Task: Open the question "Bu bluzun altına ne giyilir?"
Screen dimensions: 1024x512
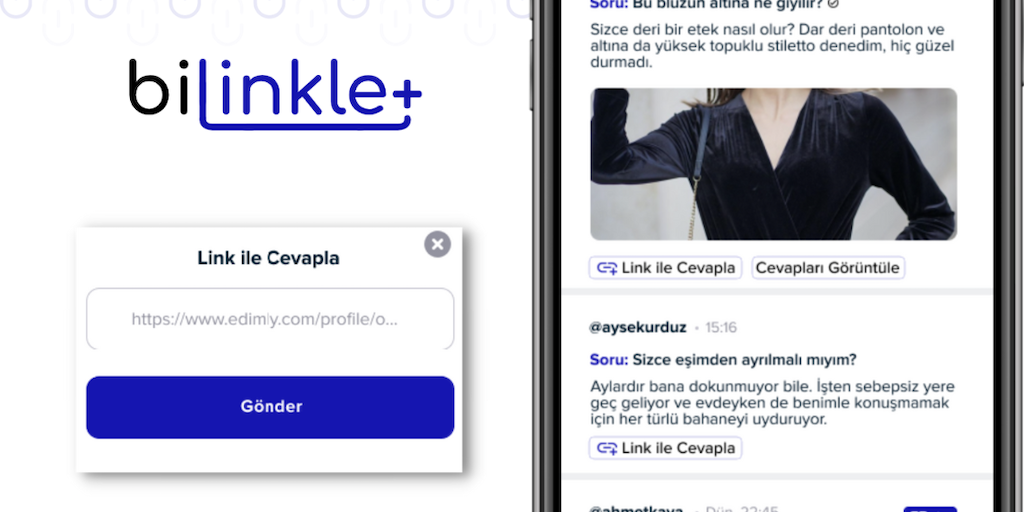Action: tap(728, 3)
